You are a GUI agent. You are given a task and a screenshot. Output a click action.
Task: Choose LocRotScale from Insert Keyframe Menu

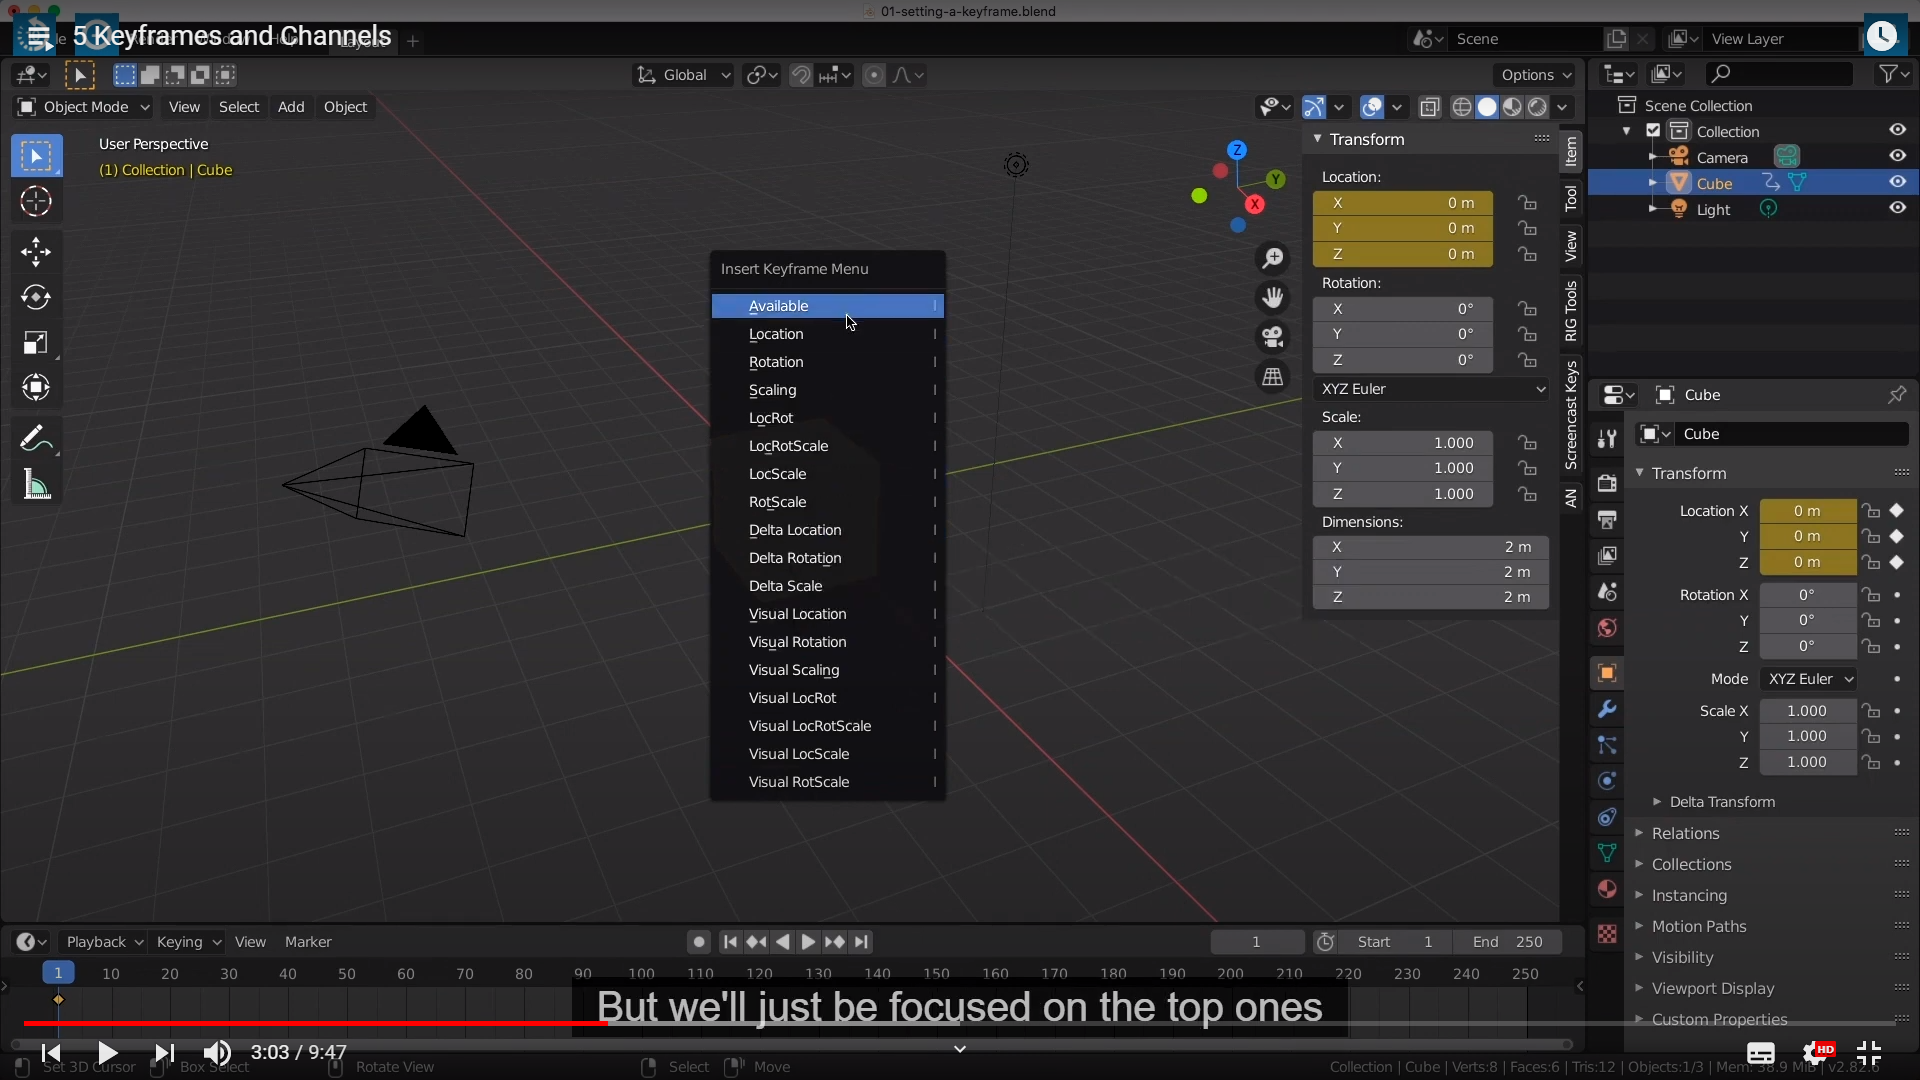point(788,446)
